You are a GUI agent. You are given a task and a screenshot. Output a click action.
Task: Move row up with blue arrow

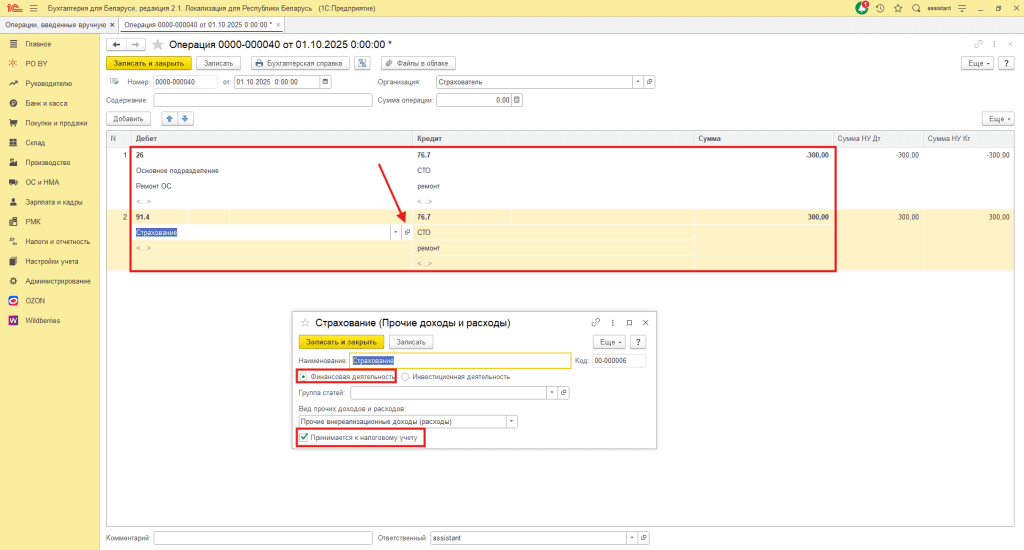170,119
